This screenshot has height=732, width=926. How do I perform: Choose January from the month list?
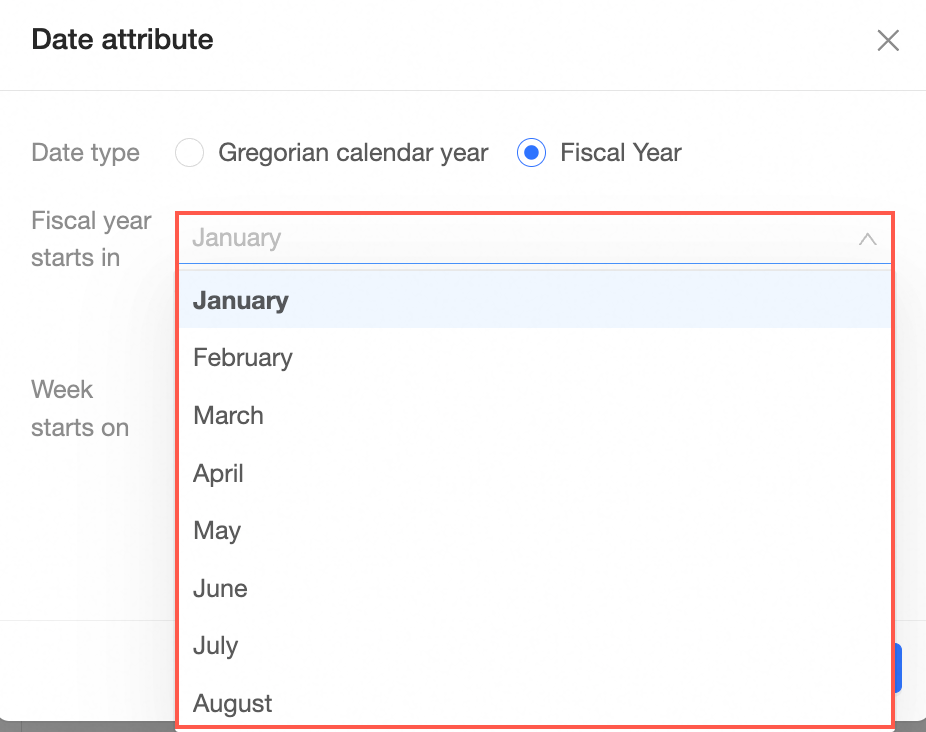click(x=241, y=300)
